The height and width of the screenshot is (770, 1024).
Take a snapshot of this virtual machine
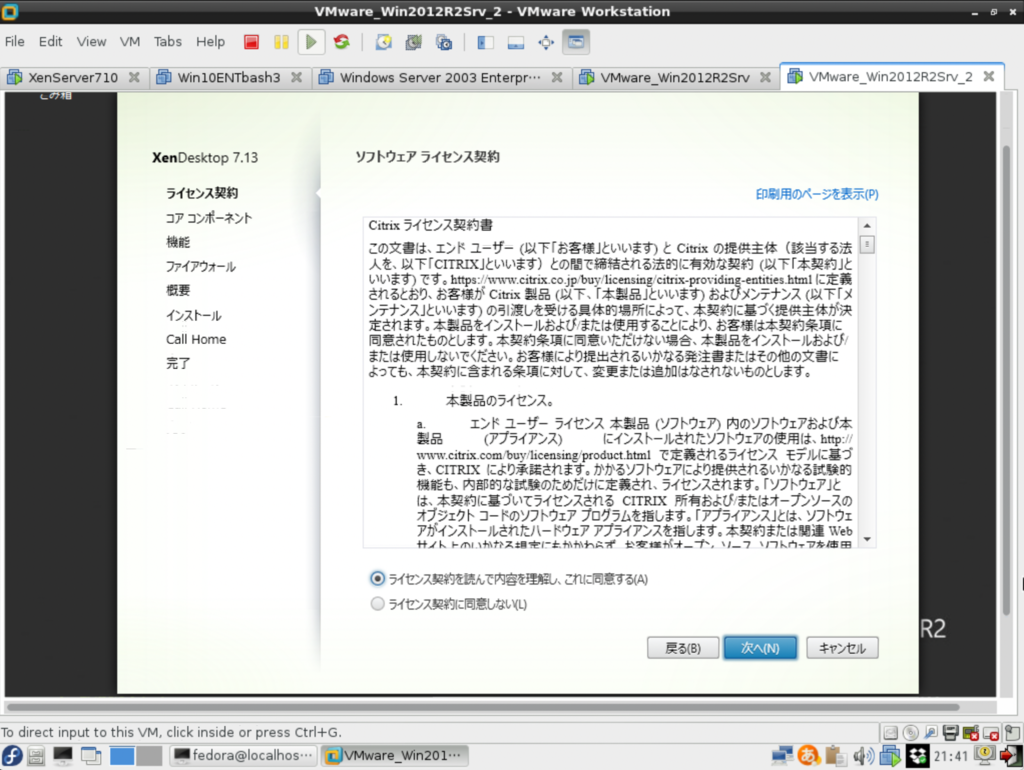[x=383, y=42]
